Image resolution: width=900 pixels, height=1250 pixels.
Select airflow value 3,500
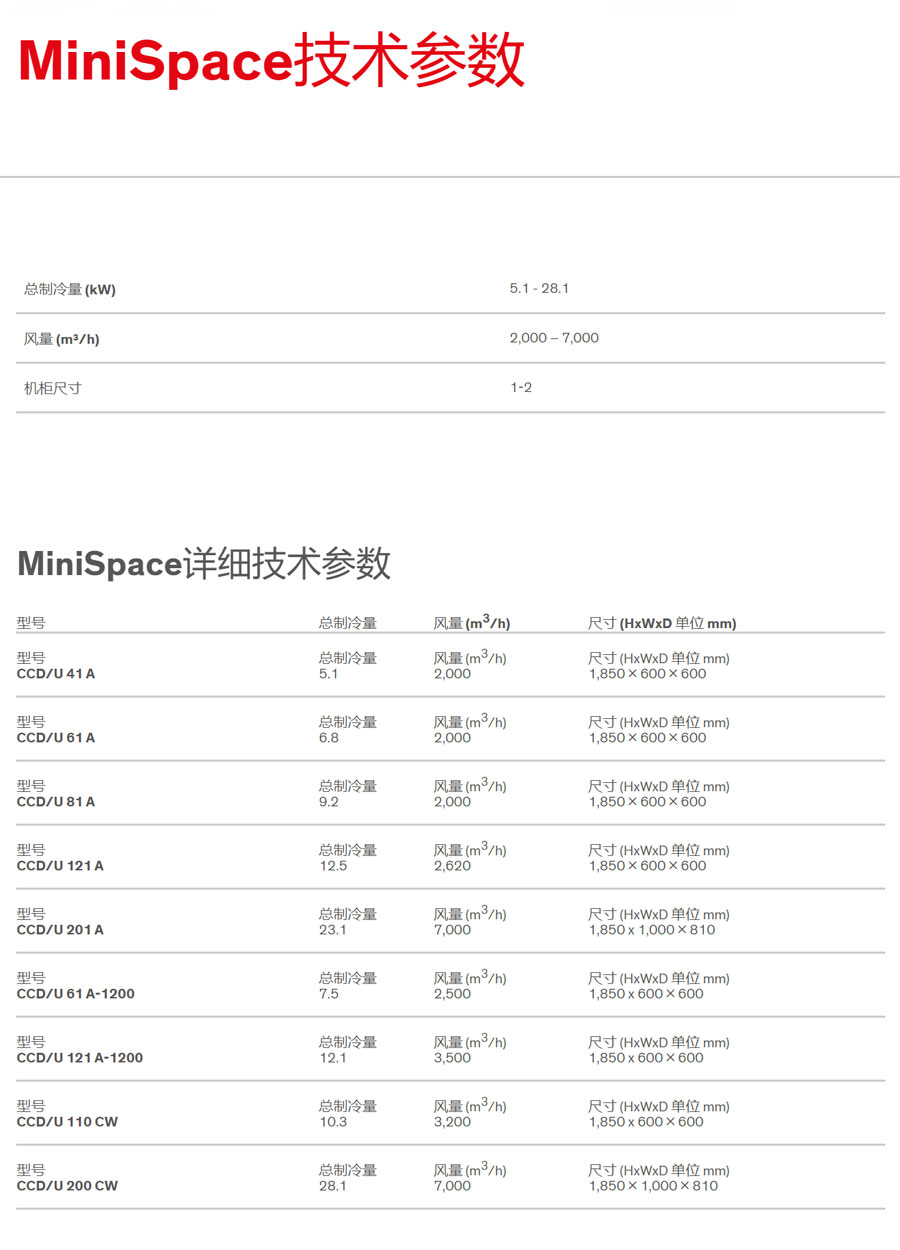tap(452, 1058)
